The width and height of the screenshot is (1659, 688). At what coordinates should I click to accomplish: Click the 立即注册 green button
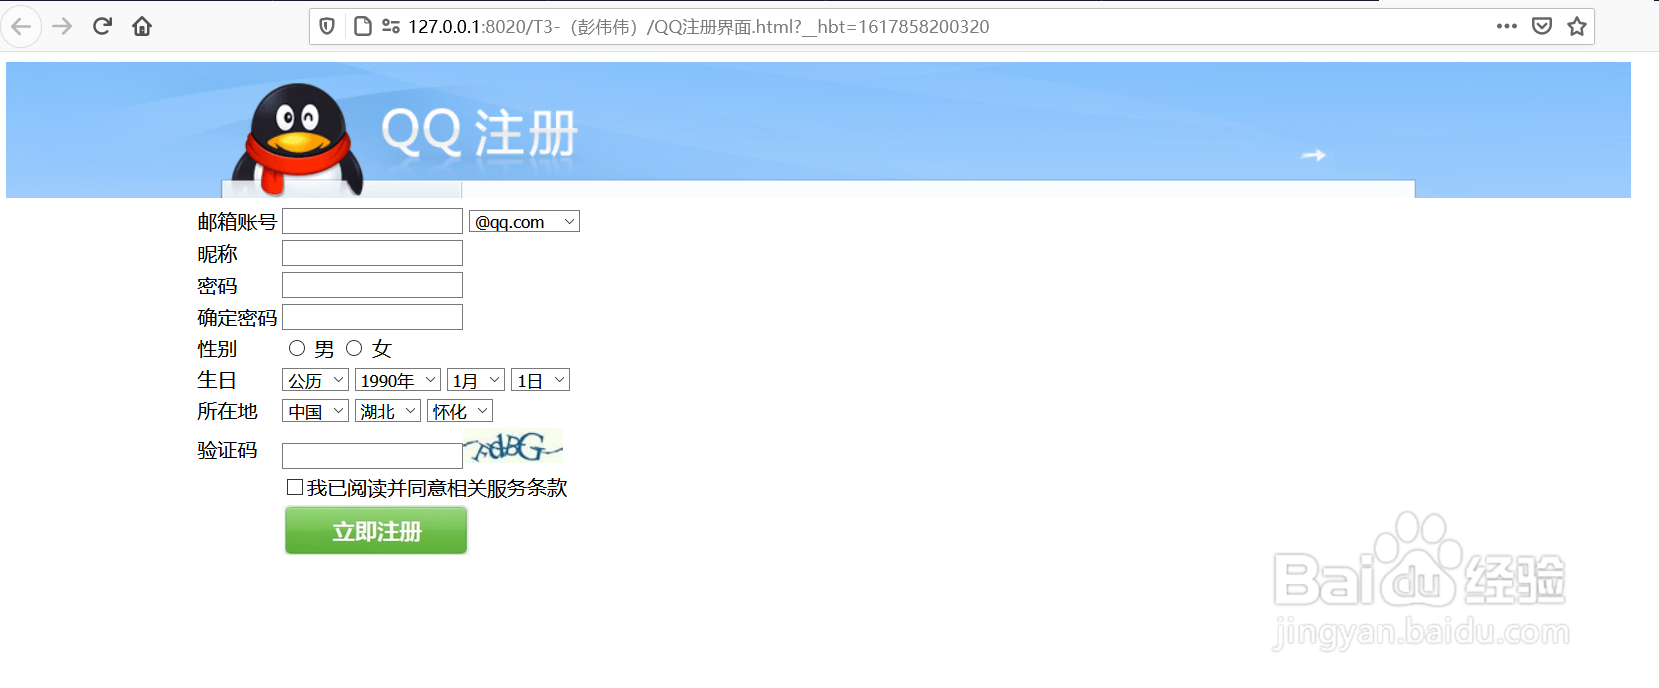point(376,530)
